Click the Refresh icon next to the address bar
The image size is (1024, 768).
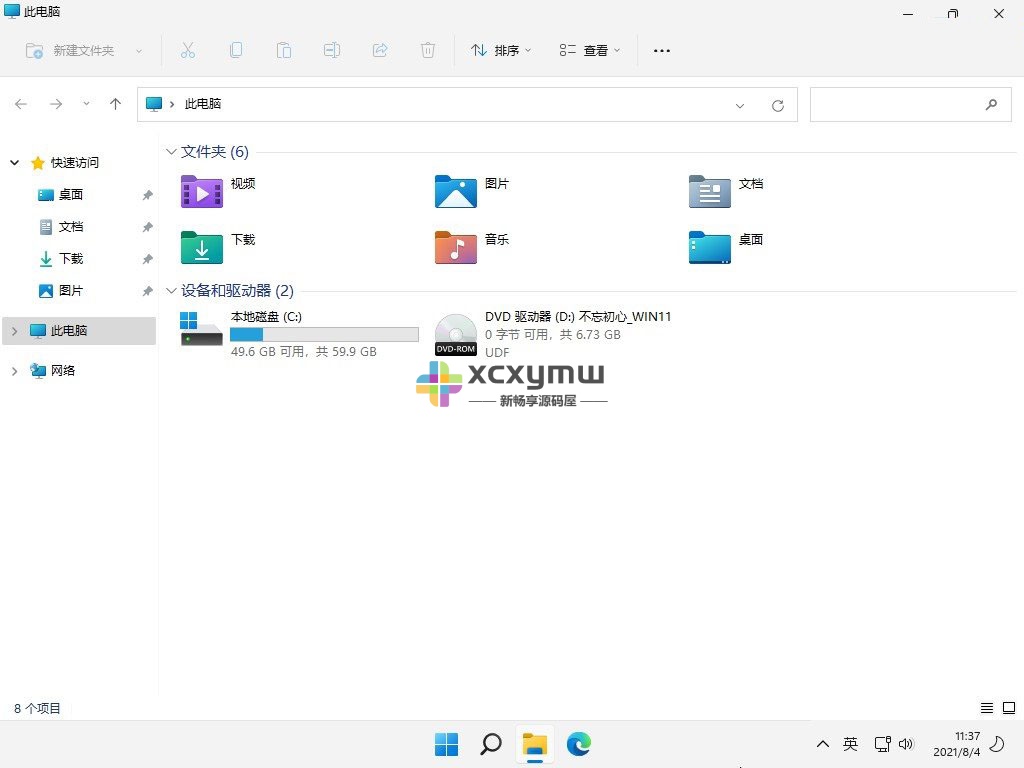click(778, 104)
